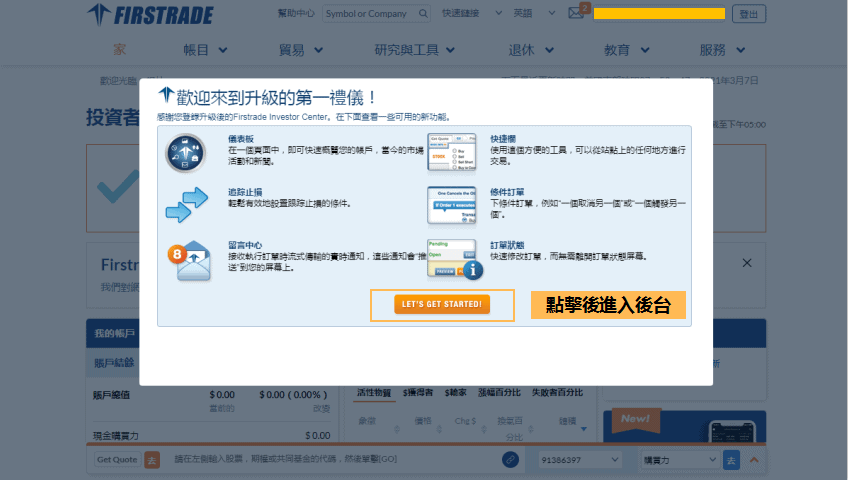Image resolution: width=848 pixels, height=480 pixels.
Task: Expand the 研究與工具 research menu
Action: click(415, 50)
